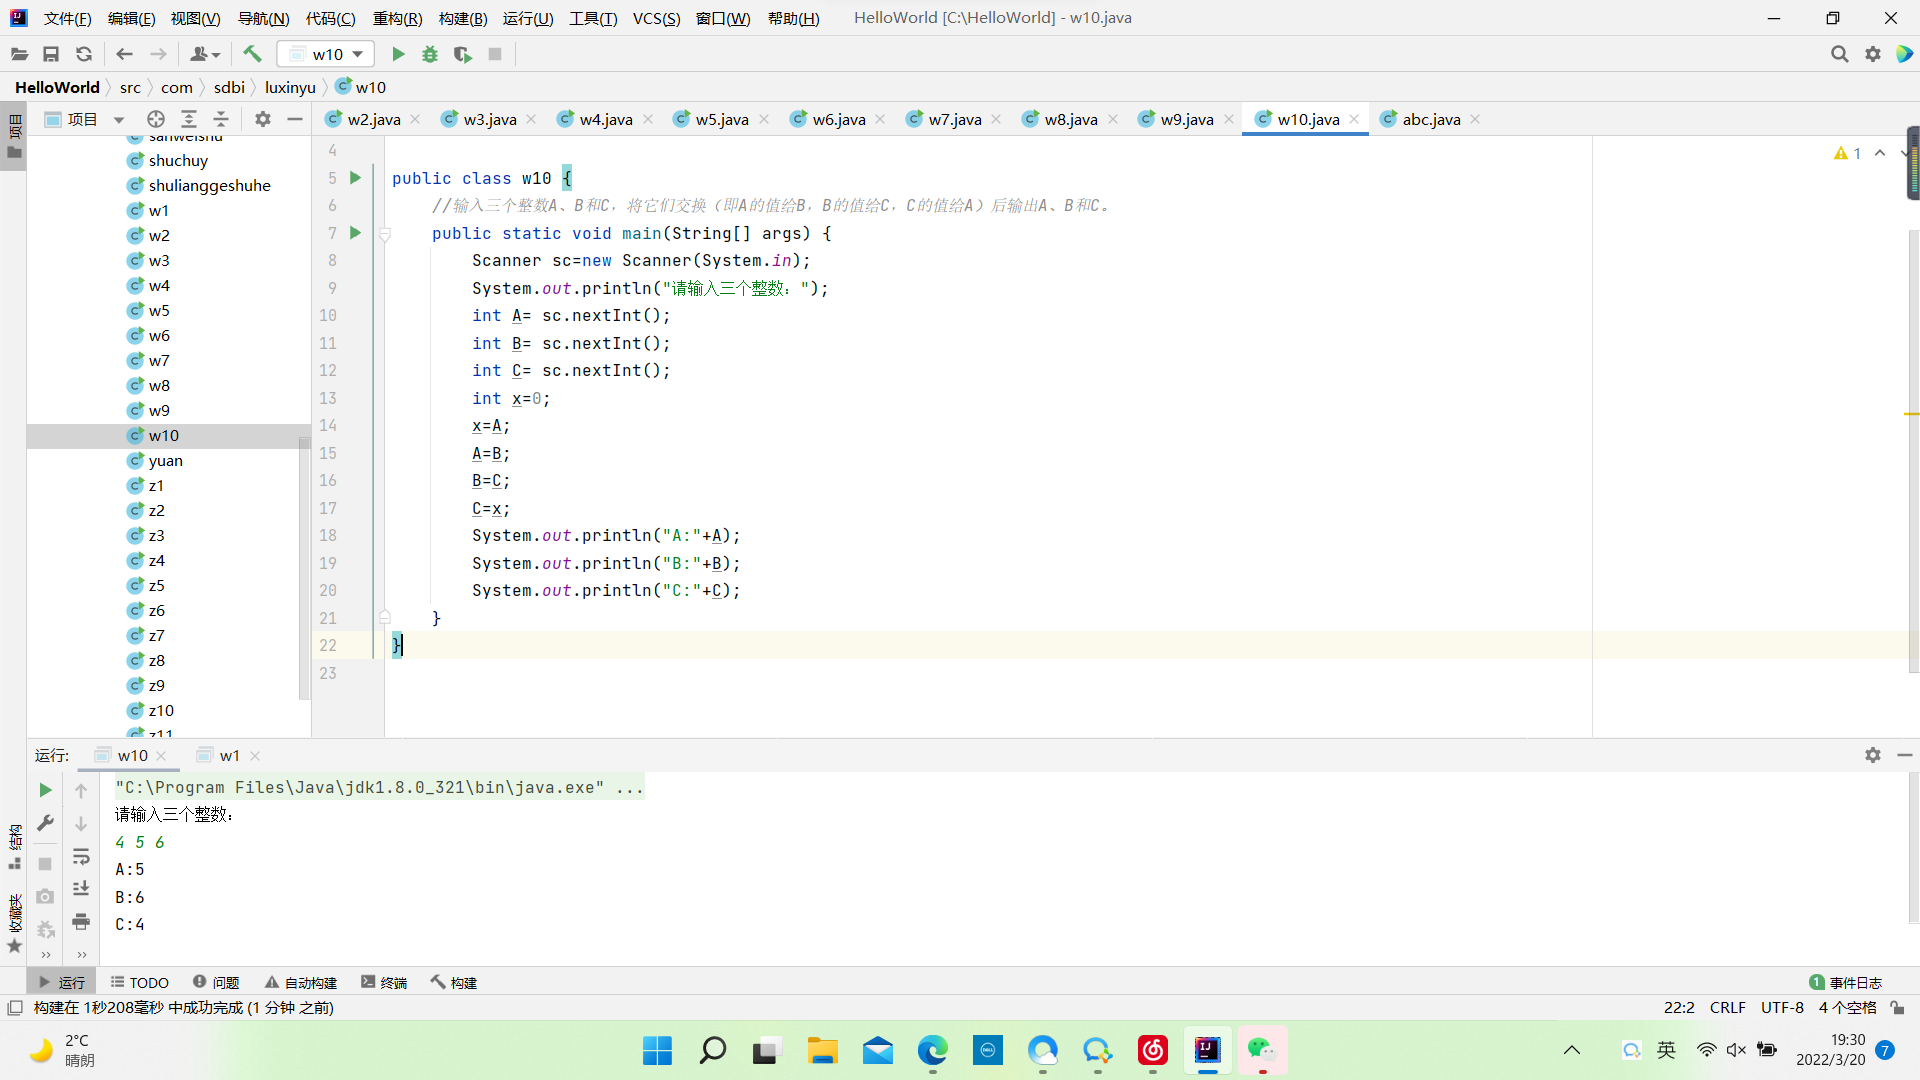Click the rerun icon in run panel

45,790
